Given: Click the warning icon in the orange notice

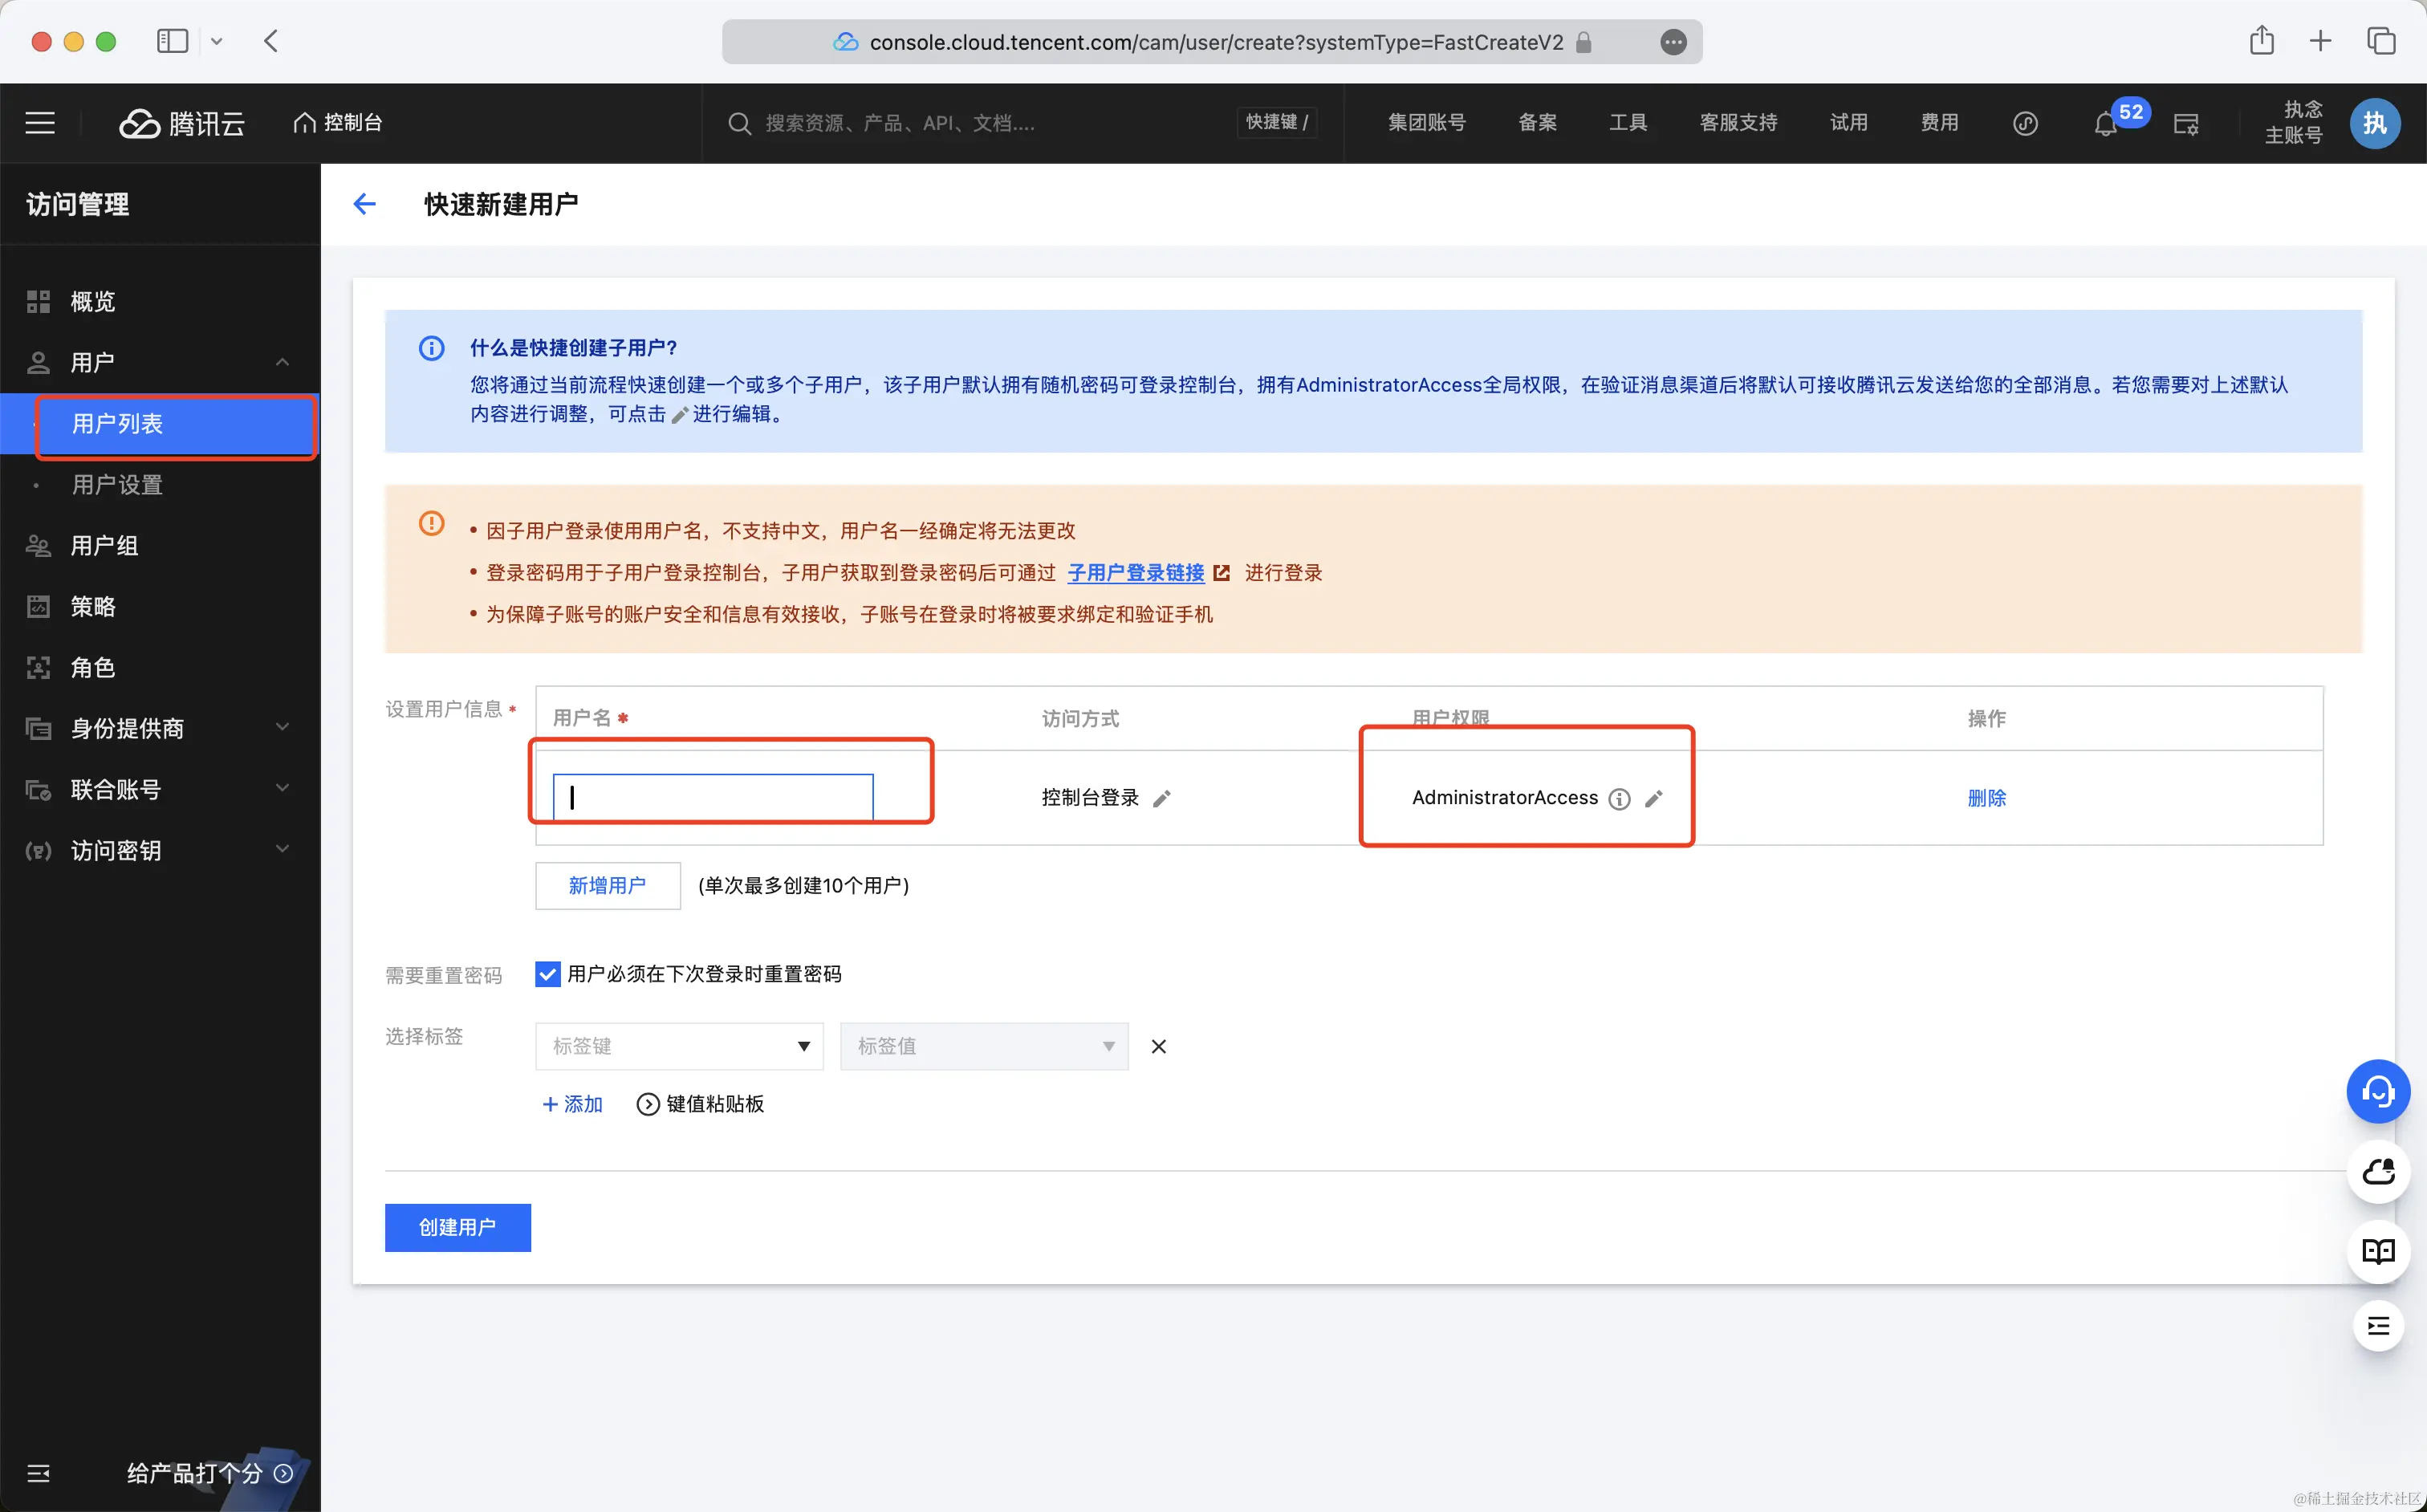Looking at the screenshot, I should point(431,523).
